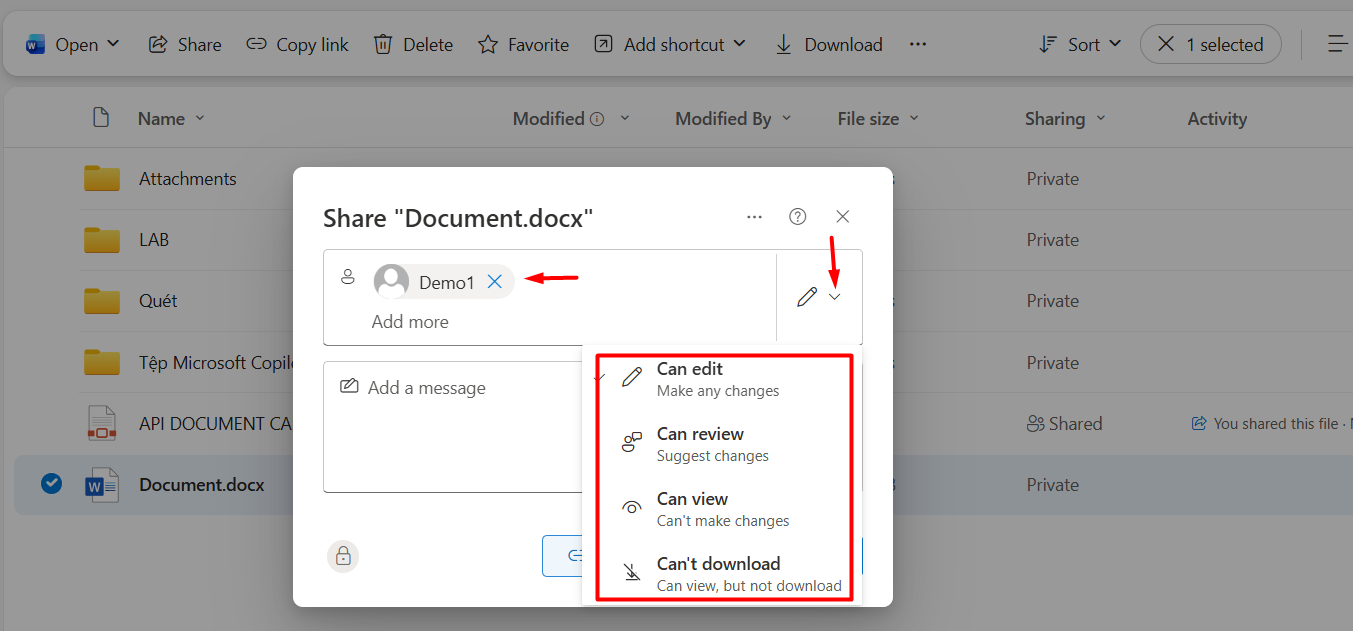The width and height of the screenshot is (1353, 631).
Task: Click the lock icon for sharing settings
Action: pyautogui.click(x=343, y=556)
